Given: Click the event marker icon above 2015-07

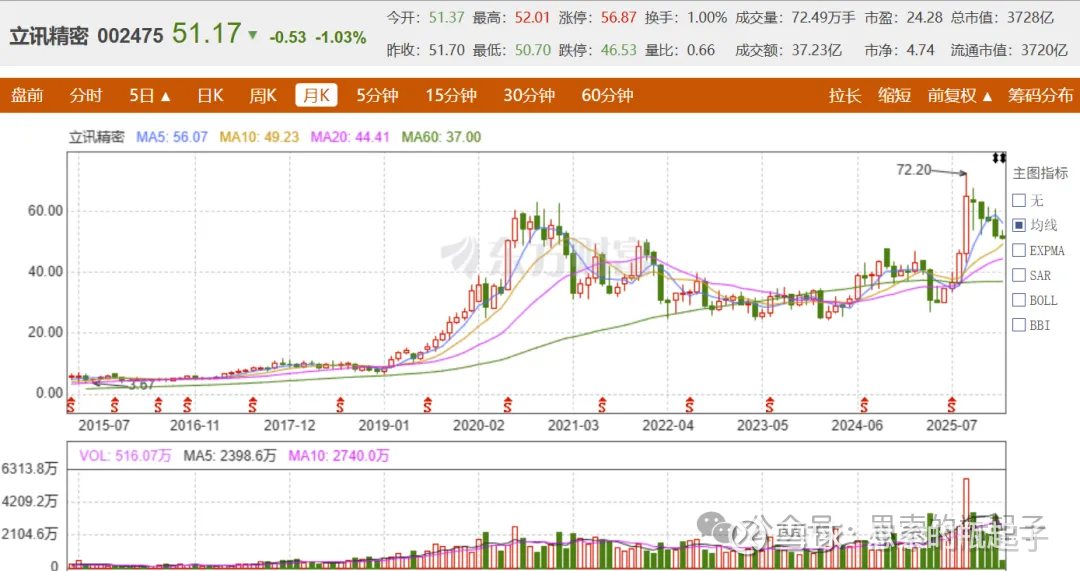Looking at the screenshot, I should [x=114, y=405].
